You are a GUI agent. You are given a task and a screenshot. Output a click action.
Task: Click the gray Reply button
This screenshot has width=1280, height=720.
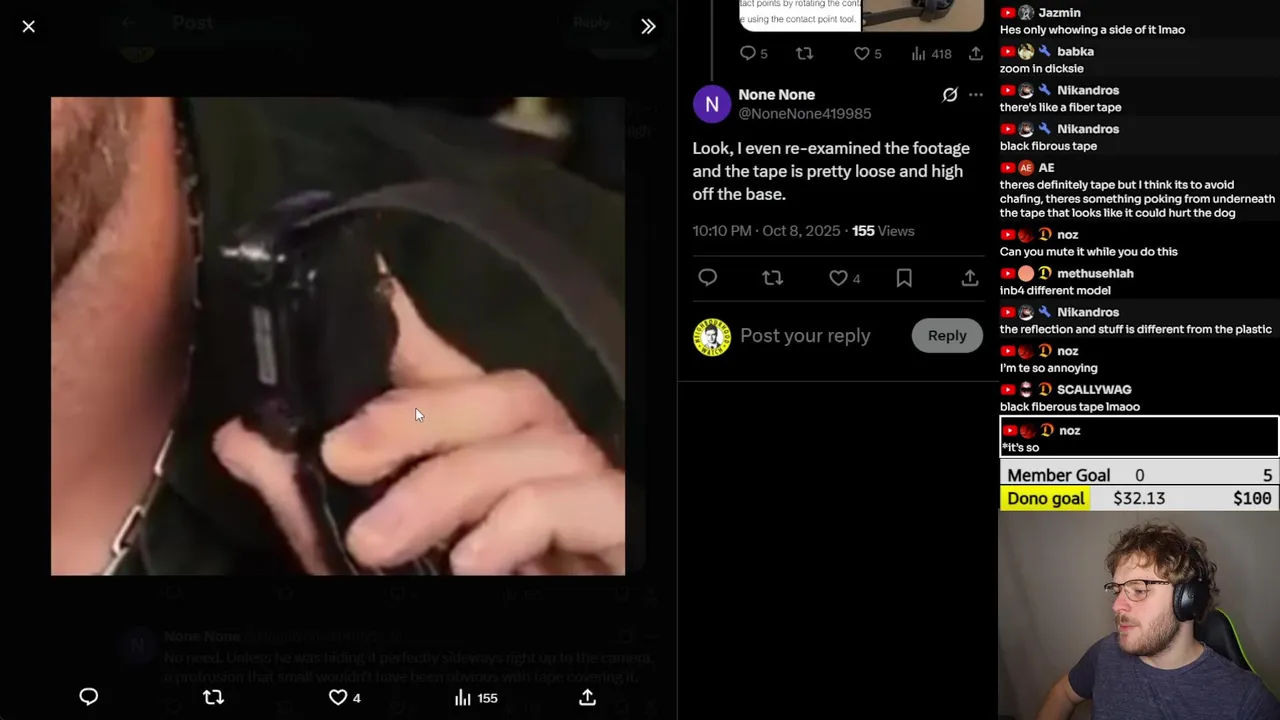point(947,336)
